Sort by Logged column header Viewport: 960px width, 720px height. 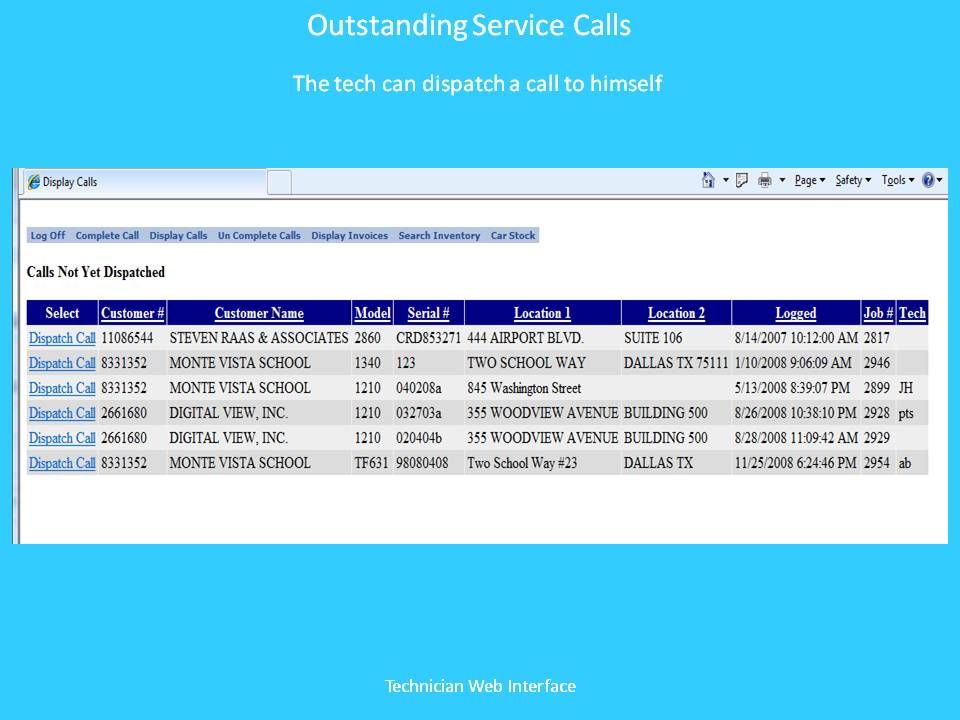point(795,313)
